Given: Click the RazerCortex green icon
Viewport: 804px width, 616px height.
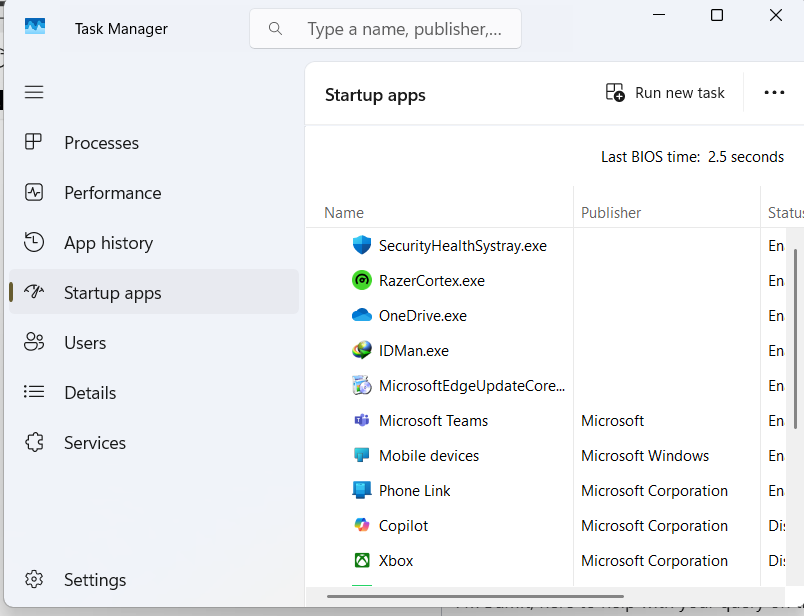Looking at the screenshot, I should [361, 280].
